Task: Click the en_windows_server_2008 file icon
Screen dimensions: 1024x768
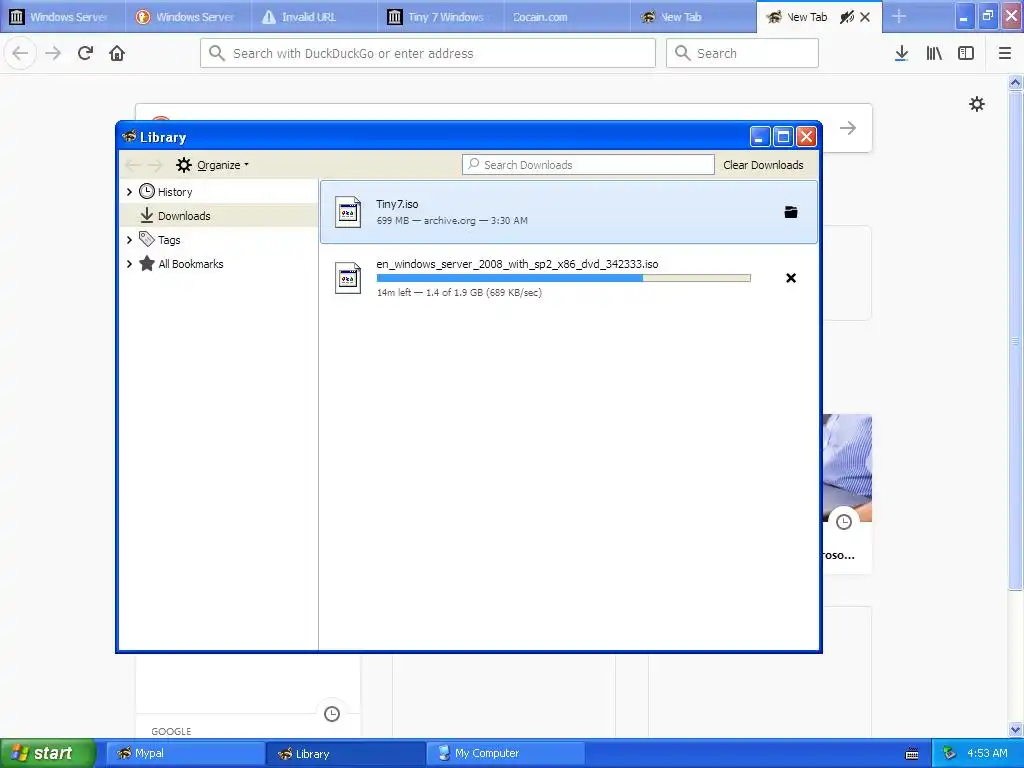Action: pyautogui.click(x=348, y=278)
